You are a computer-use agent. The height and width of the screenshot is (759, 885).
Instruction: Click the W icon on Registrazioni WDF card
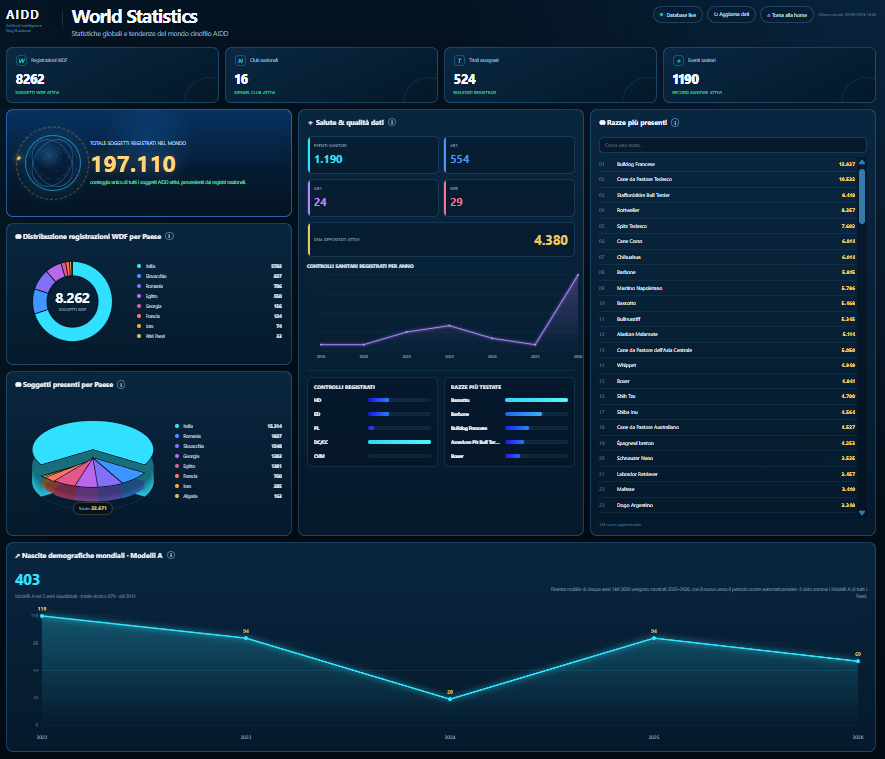[x=21, y=60]
